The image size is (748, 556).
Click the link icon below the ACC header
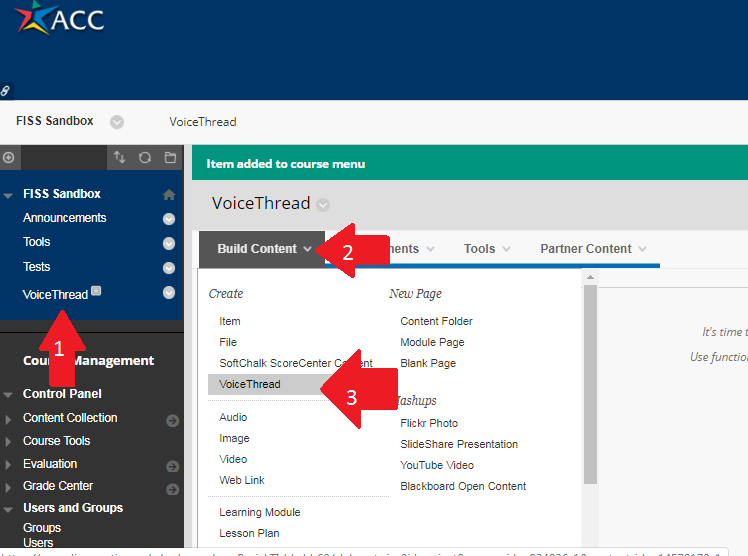tap(5, 91)
